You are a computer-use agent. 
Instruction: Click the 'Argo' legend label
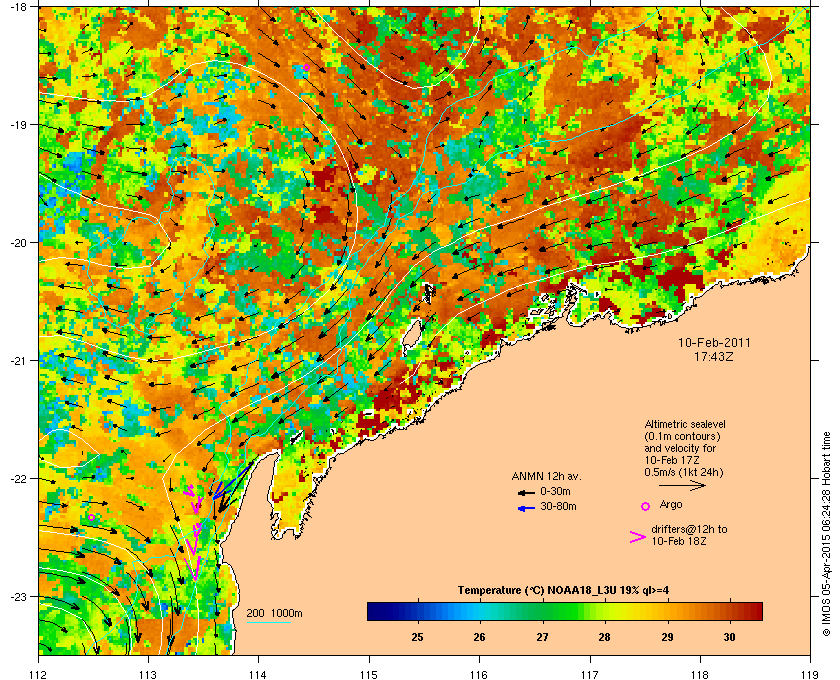(671, 505)
